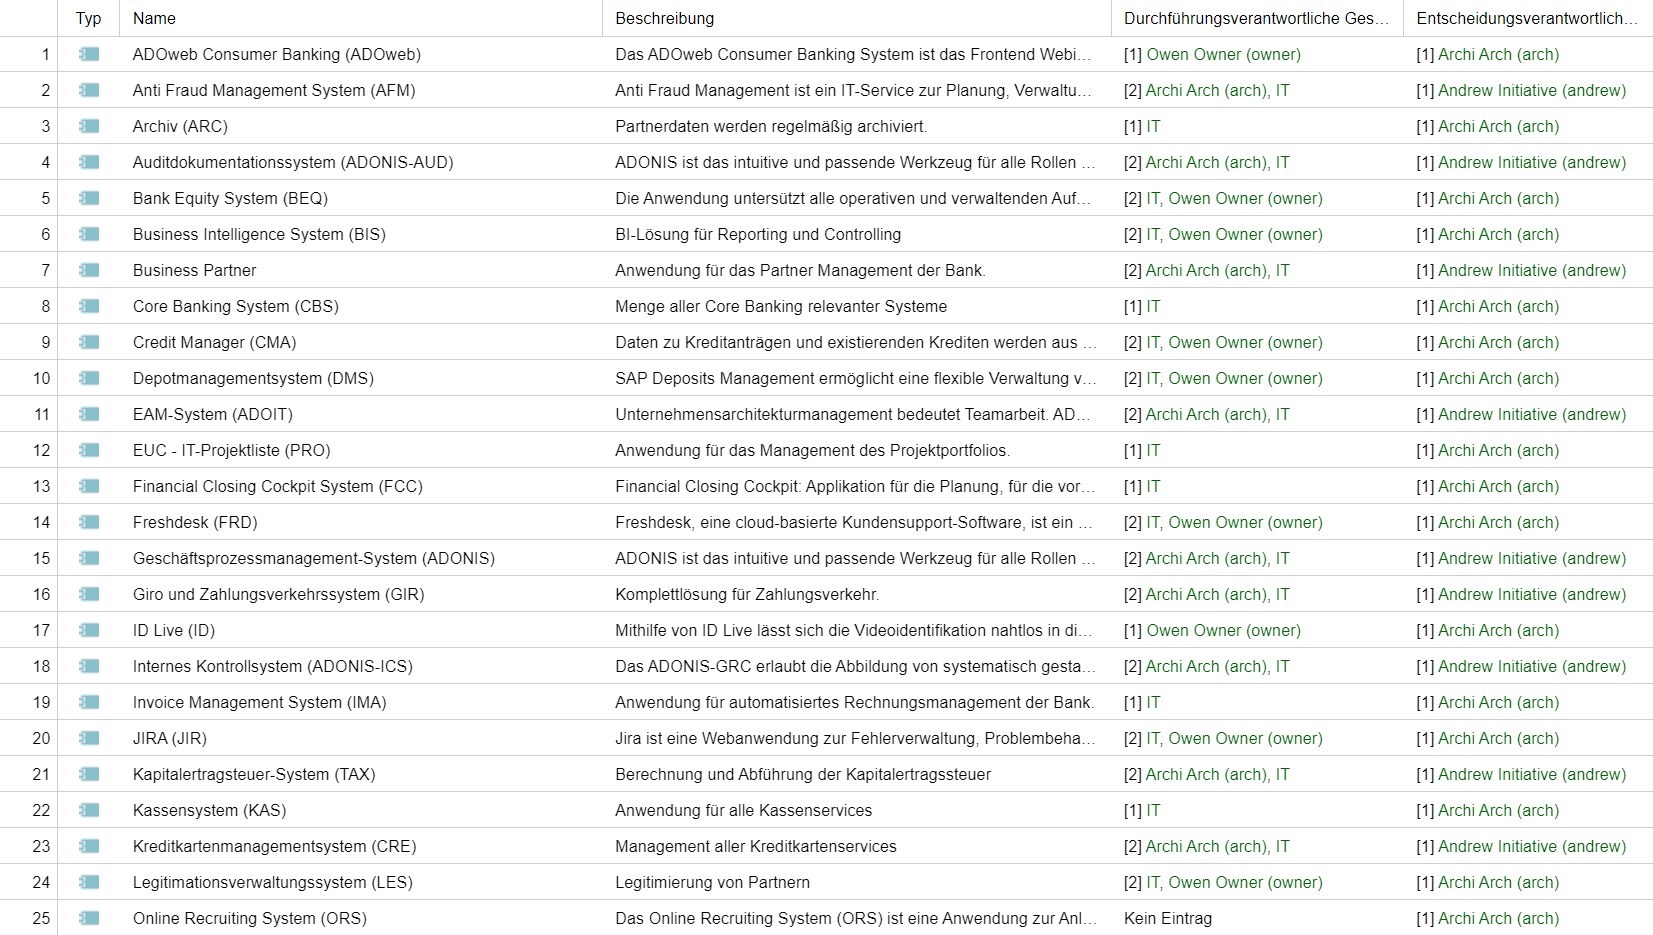Select the Credit Manager (CMA) name

(215, 342)
